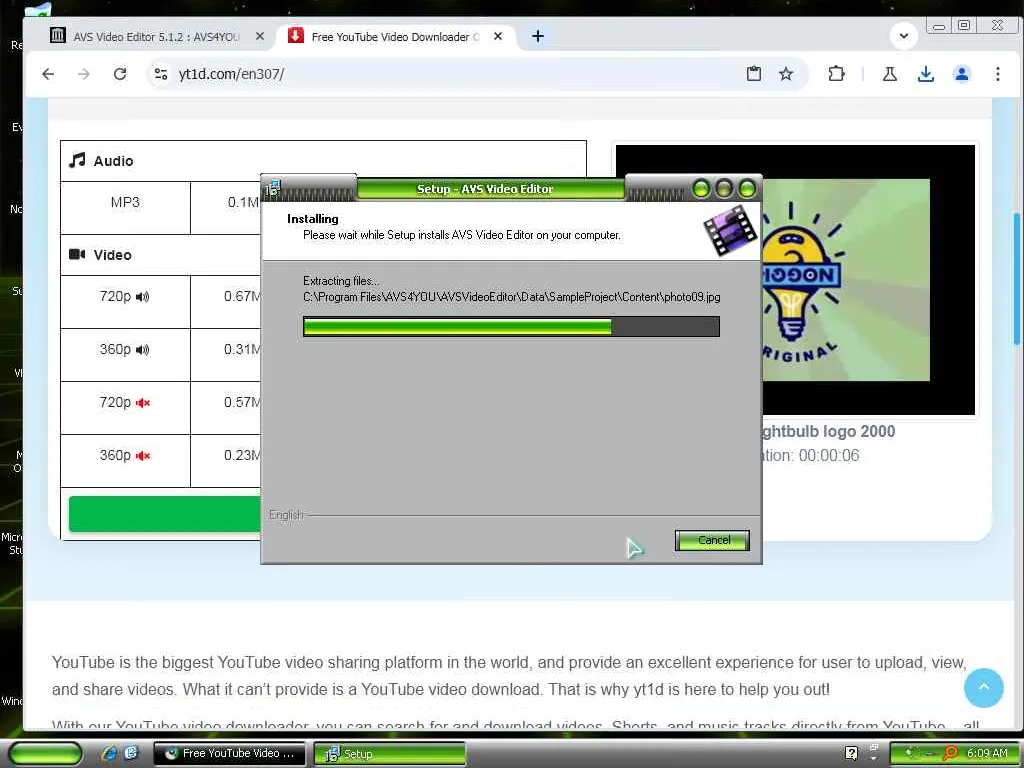
Task: Close the Free YouTube Video Downloader tab
Action: pyautogui.click(x=498, y=37)
